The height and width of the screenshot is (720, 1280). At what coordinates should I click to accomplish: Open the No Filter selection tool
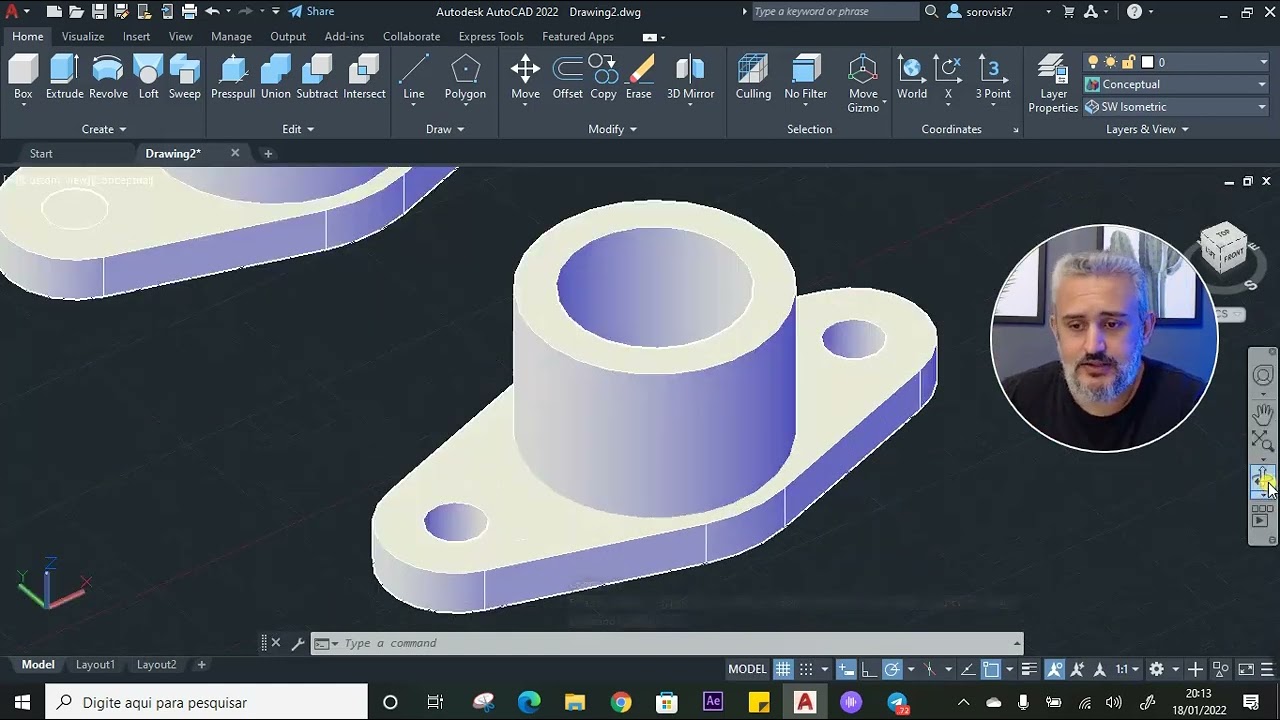point(805,78)
